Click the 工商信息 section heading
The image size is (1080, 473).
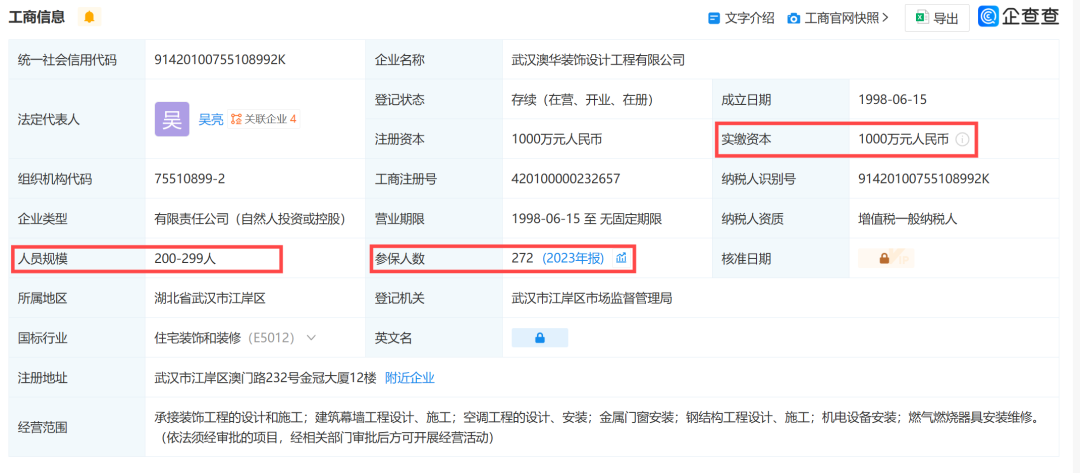point(37,17)
